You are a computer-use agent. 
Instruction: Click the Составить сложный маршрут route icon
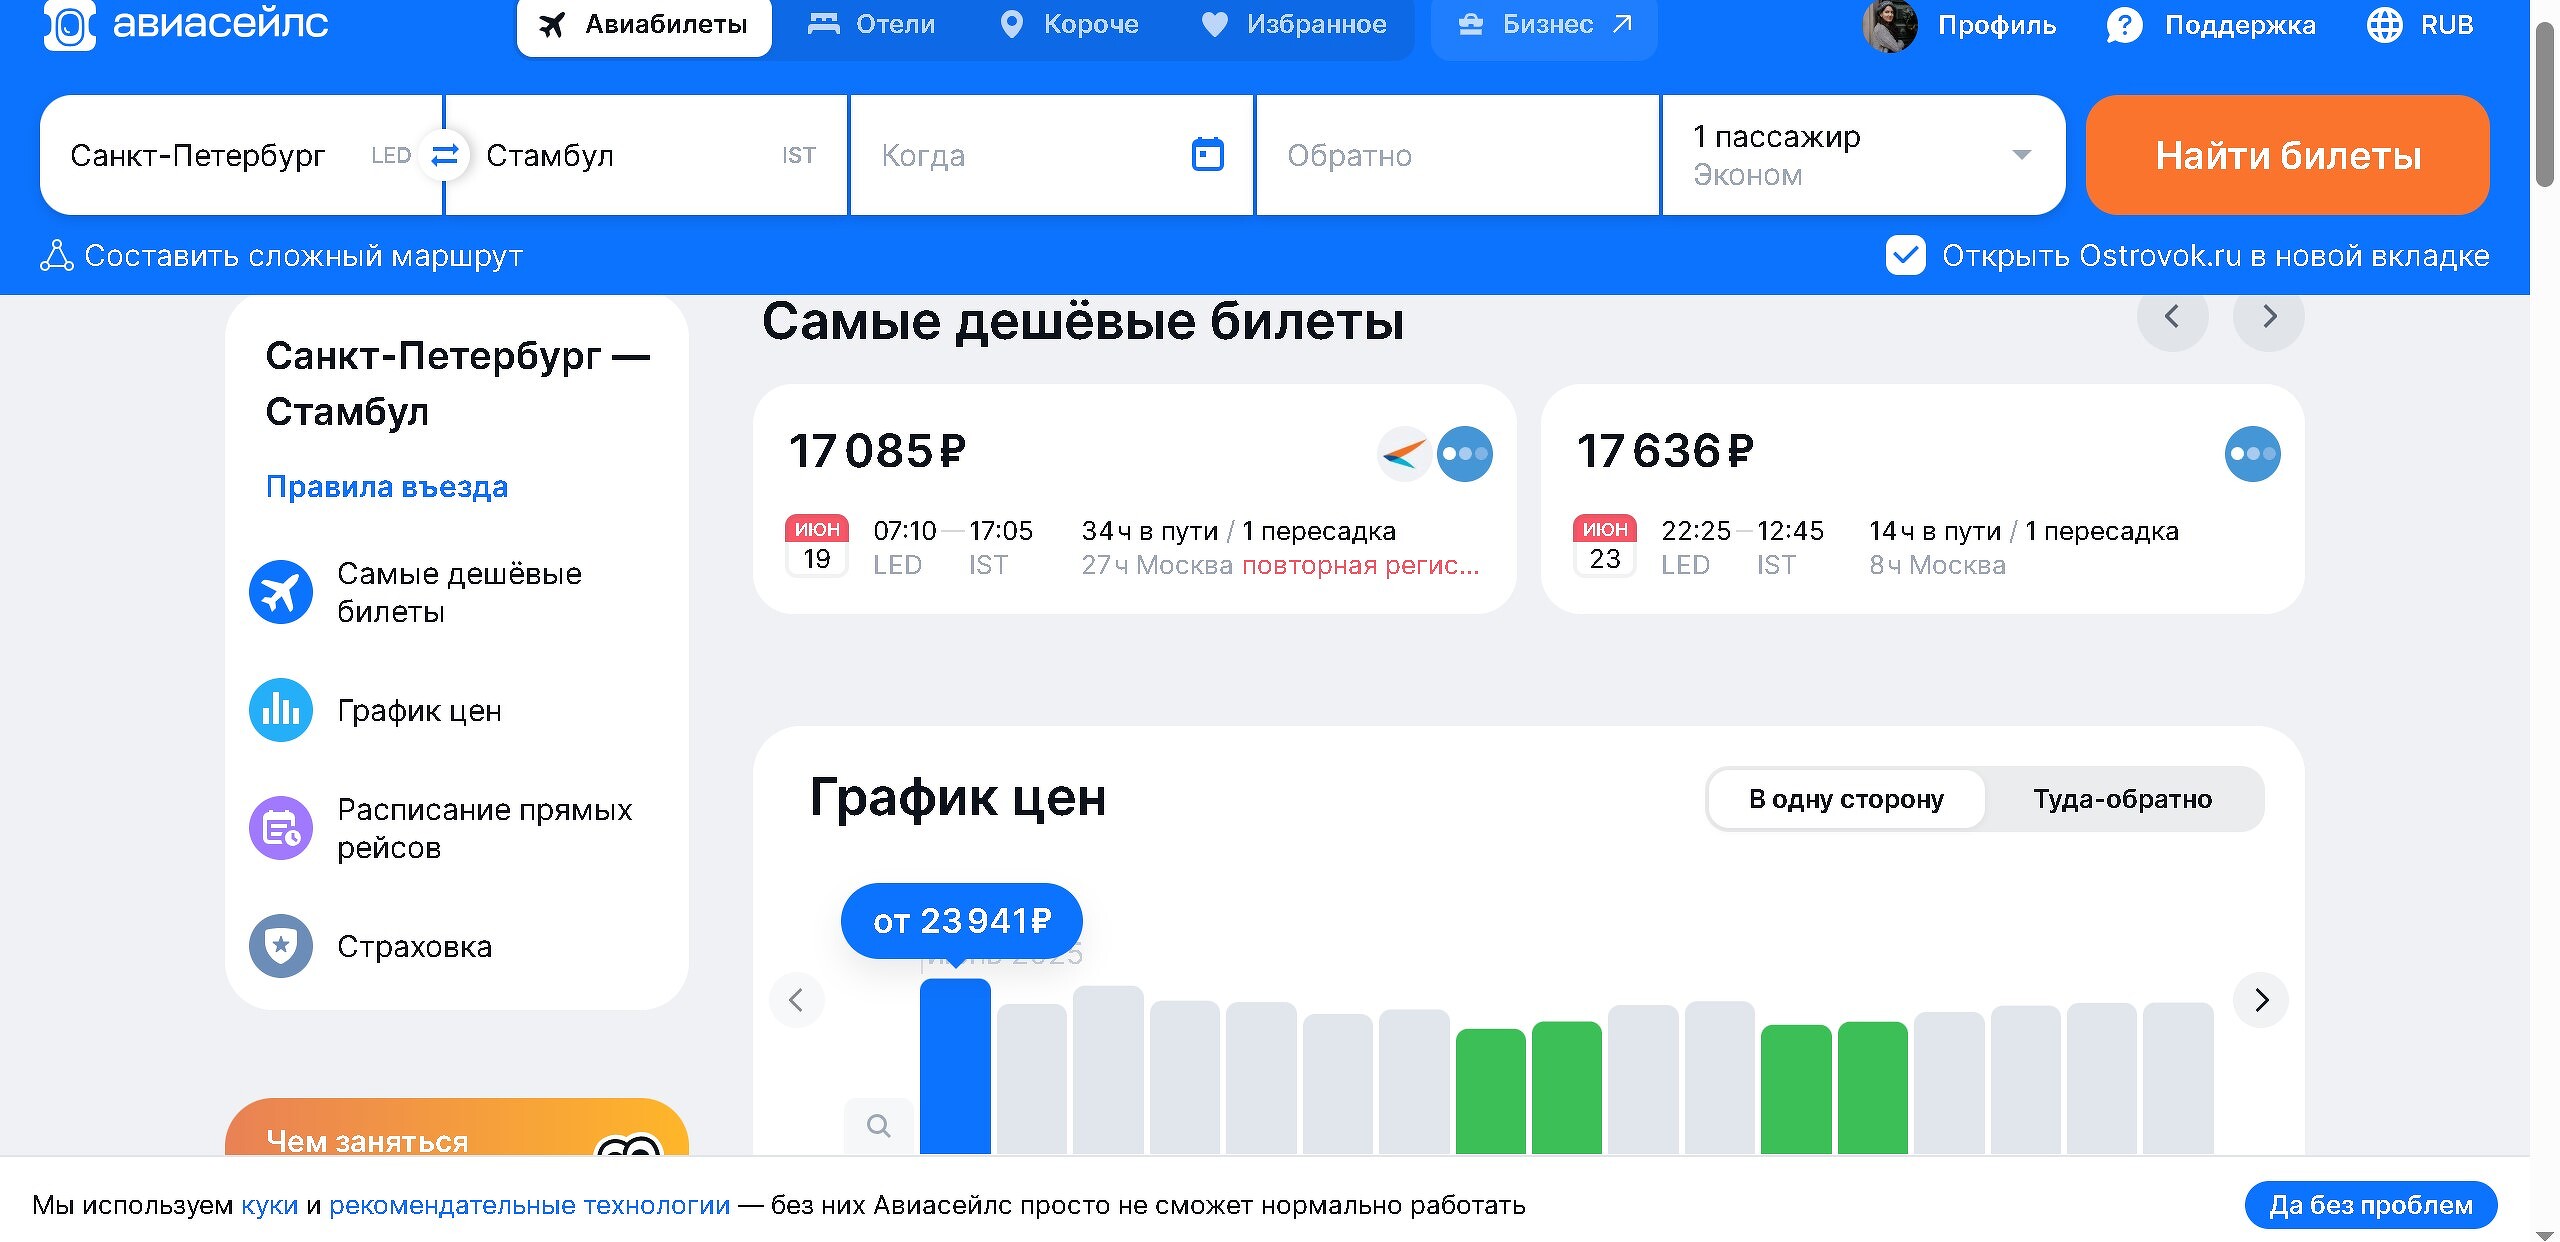pos(57,256)
